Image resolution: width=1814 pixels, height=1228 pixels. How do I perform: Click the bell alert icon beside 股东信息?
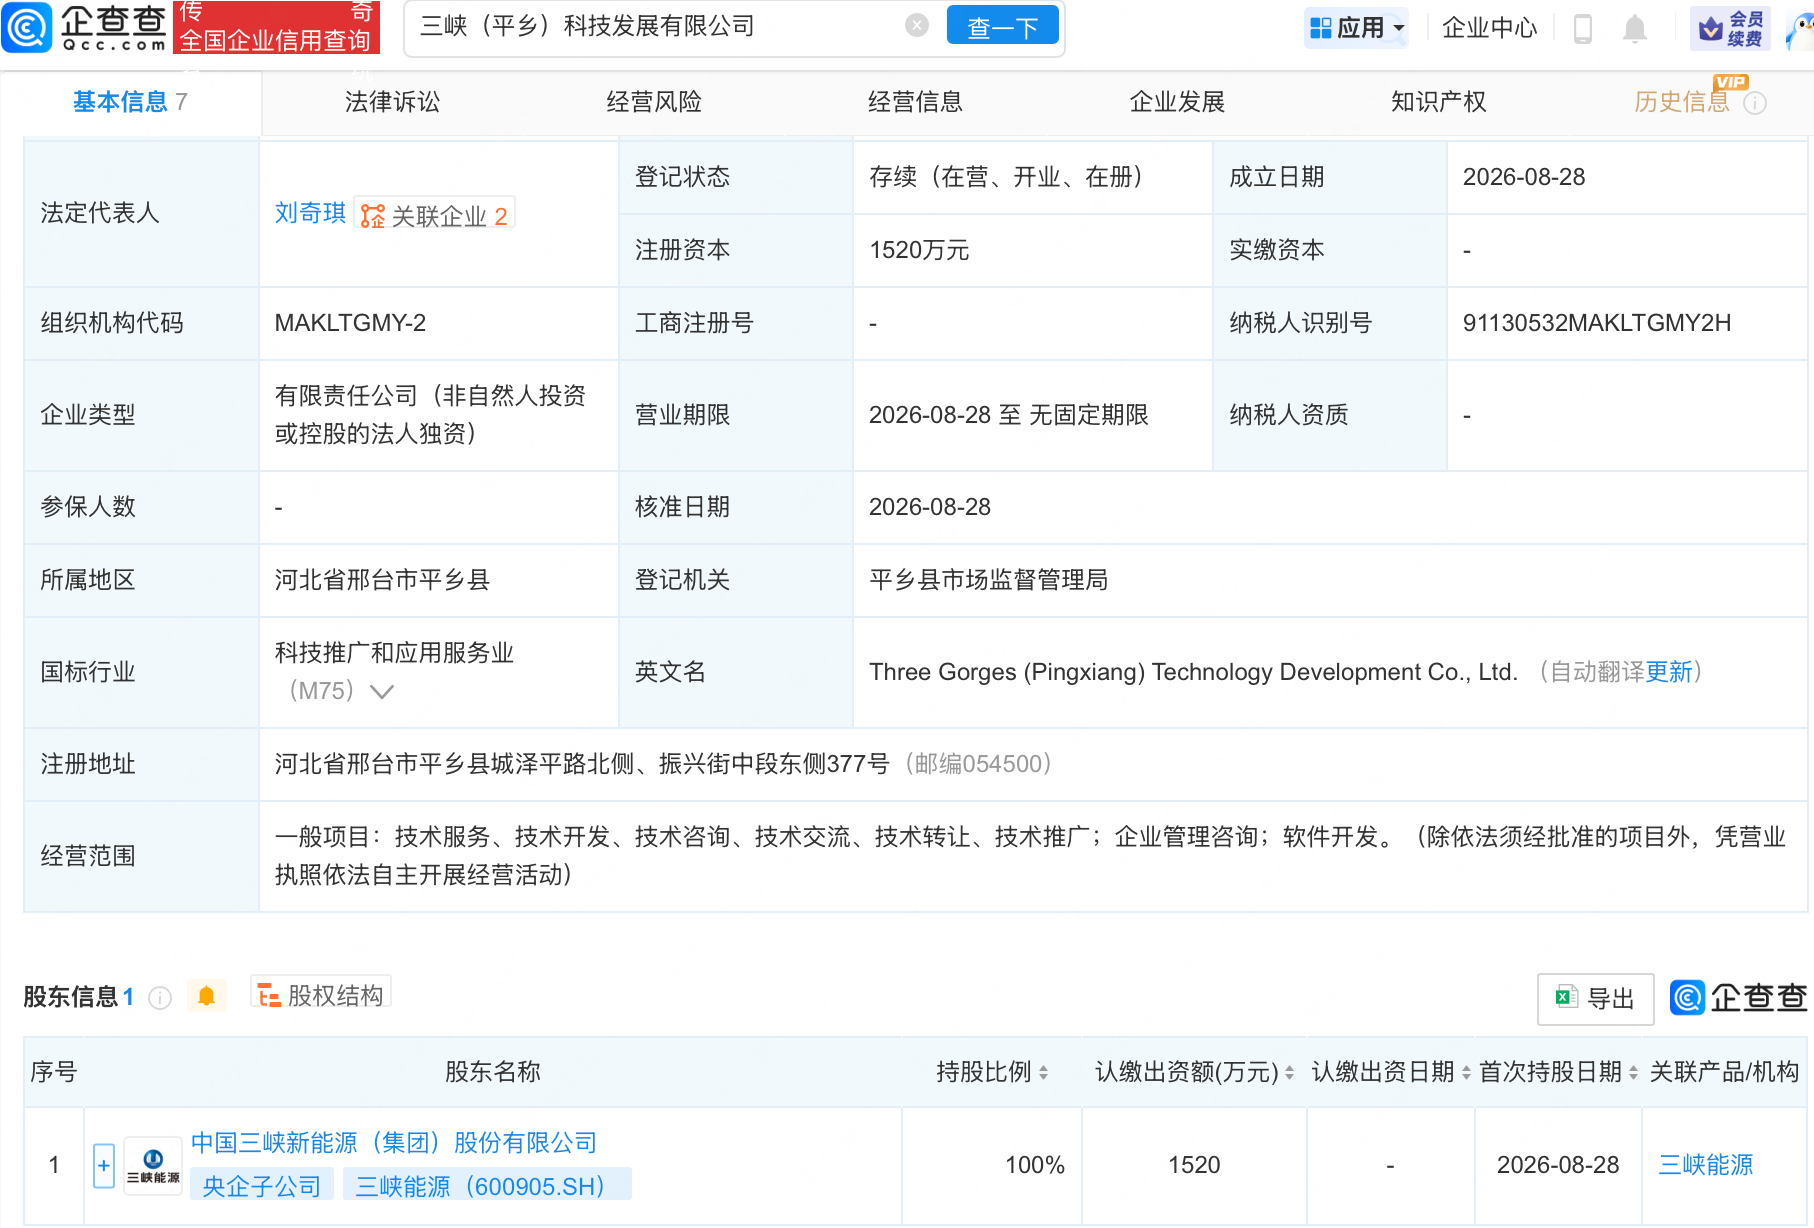point(206,996)
